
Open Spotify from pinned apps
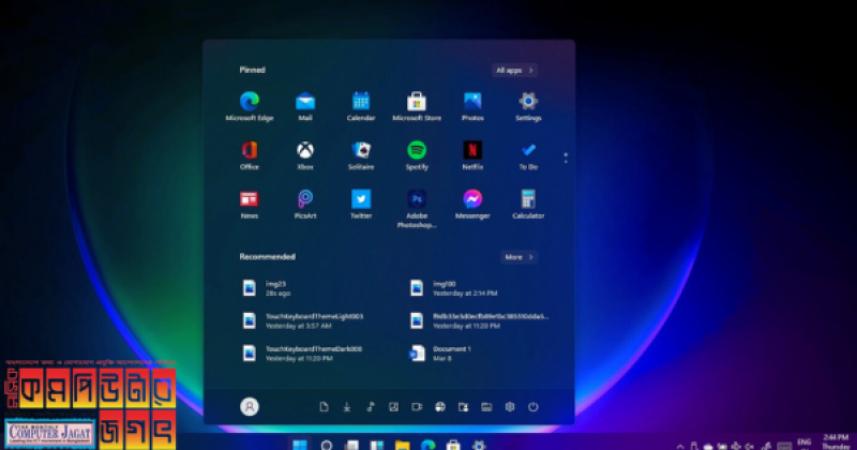pos(416,155)
